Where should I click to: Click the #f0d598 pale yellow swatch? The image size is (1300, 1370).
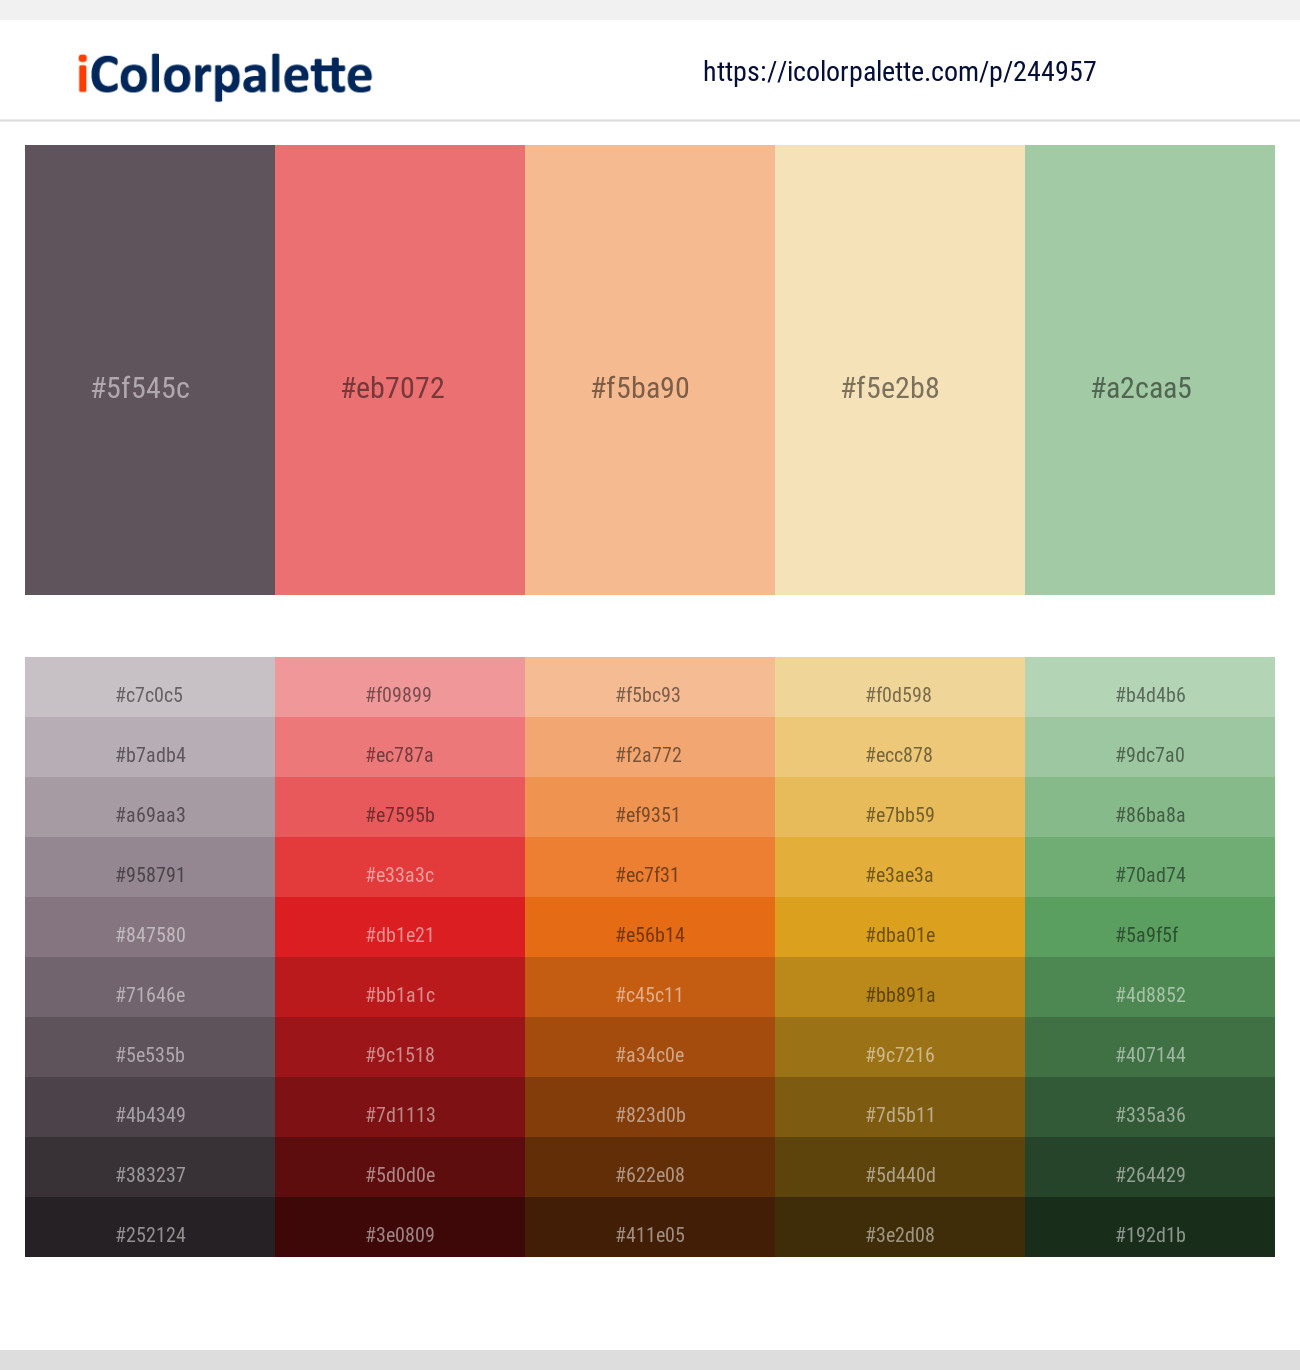[899, 695]
